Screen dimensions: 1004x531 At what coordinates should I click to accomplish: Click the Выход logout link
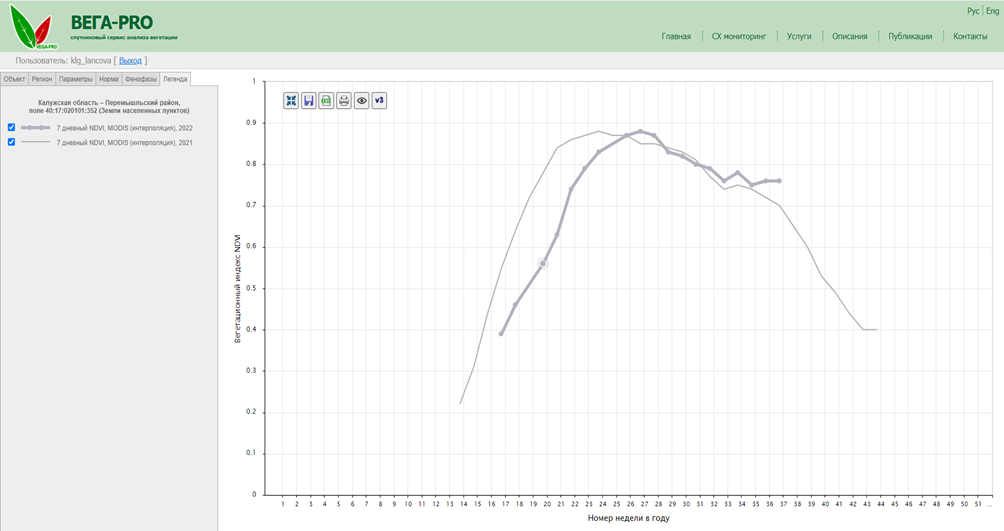(x=130, y=61)
